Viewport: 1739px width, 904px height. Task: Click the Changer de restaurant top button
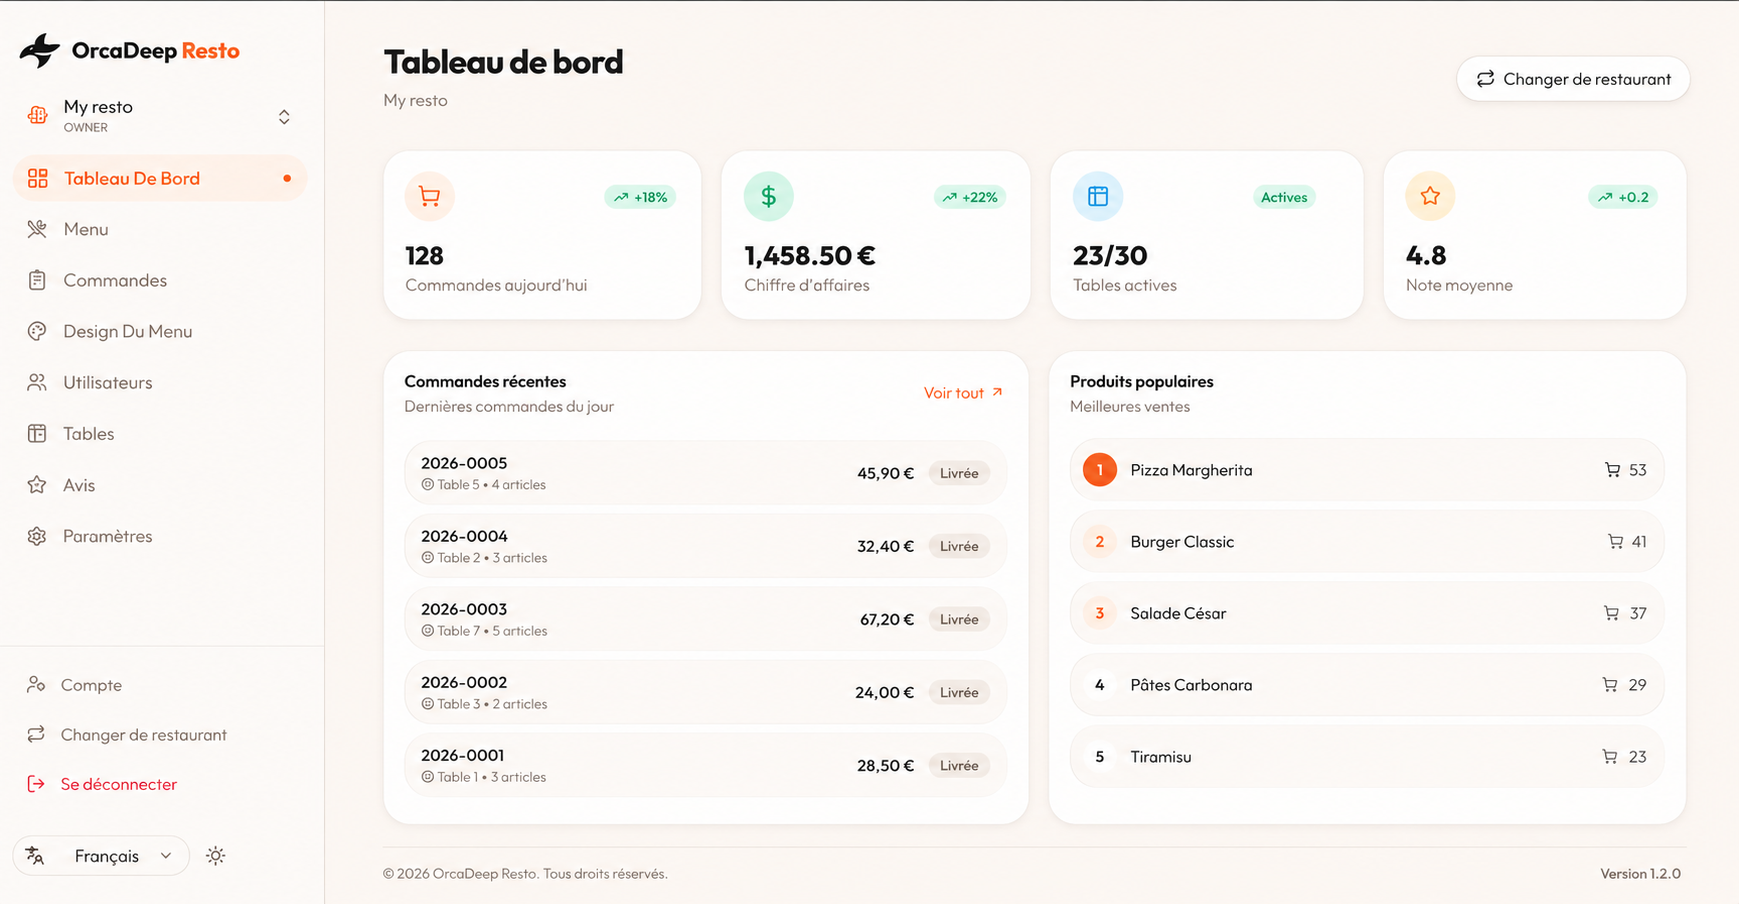pos(1573,79)
